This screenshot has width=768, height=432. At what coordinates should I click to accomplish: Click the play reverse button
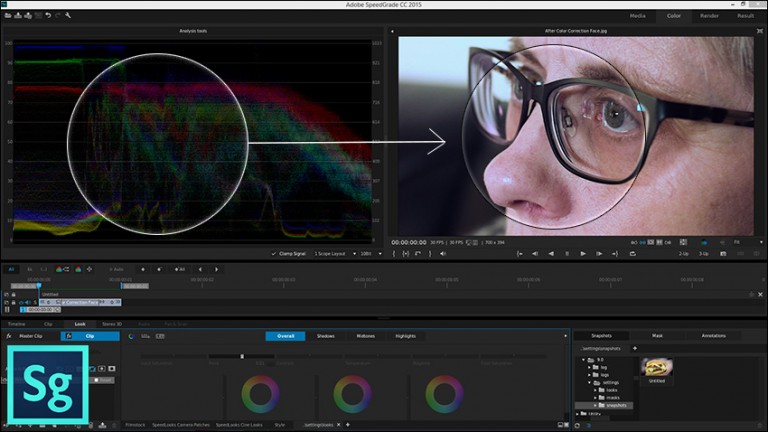(551, 254)
